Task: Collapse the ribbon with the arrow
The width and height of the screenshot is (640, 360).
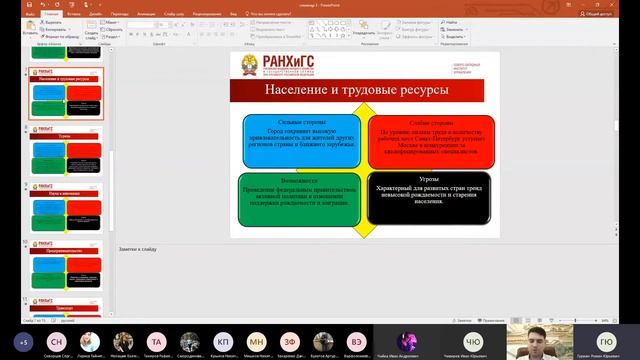Action: coord(614,44)
